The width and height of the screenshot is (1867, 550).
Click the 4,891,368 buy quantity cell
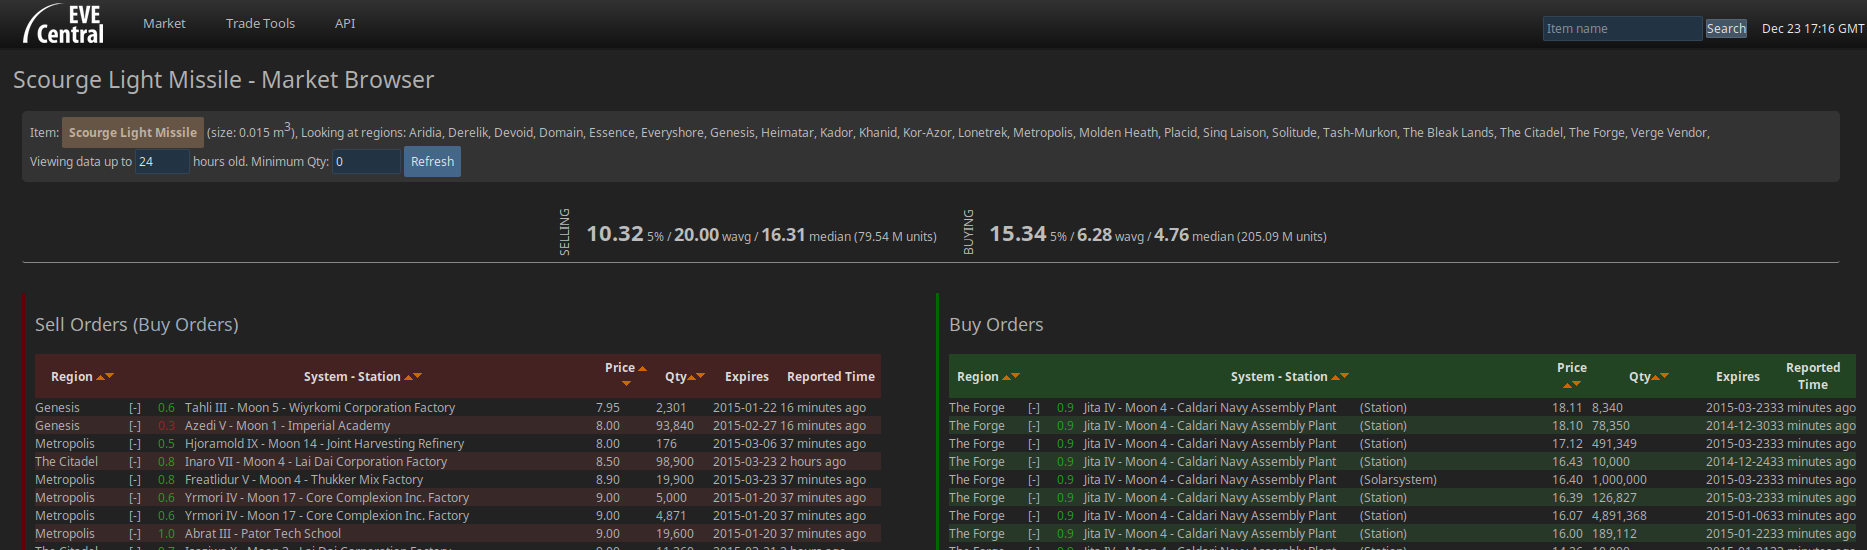[x=1619, y=516]
